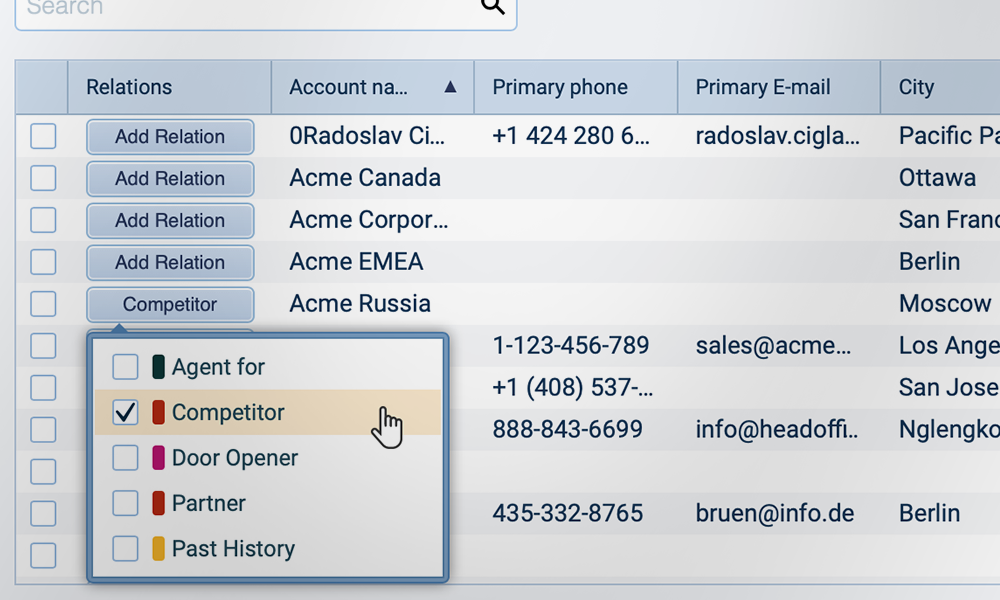Click the red Partner color tag
Viewport: 1000px width, 600px height.
[158, 503]
